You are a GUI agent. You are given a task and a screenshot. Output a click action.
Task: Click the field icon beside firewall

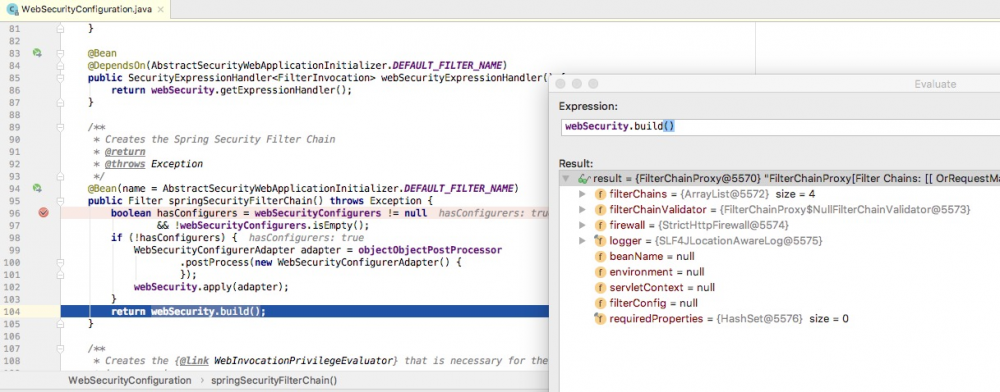pyautogui.click(x=600, y=225)
